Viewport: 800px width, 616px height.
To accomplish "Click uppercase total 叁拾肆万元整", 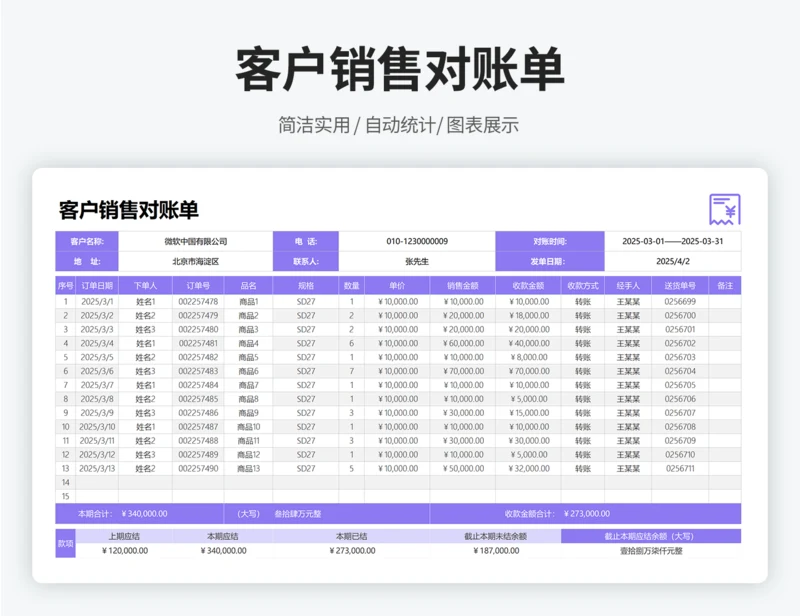I will tap(298, 514).
